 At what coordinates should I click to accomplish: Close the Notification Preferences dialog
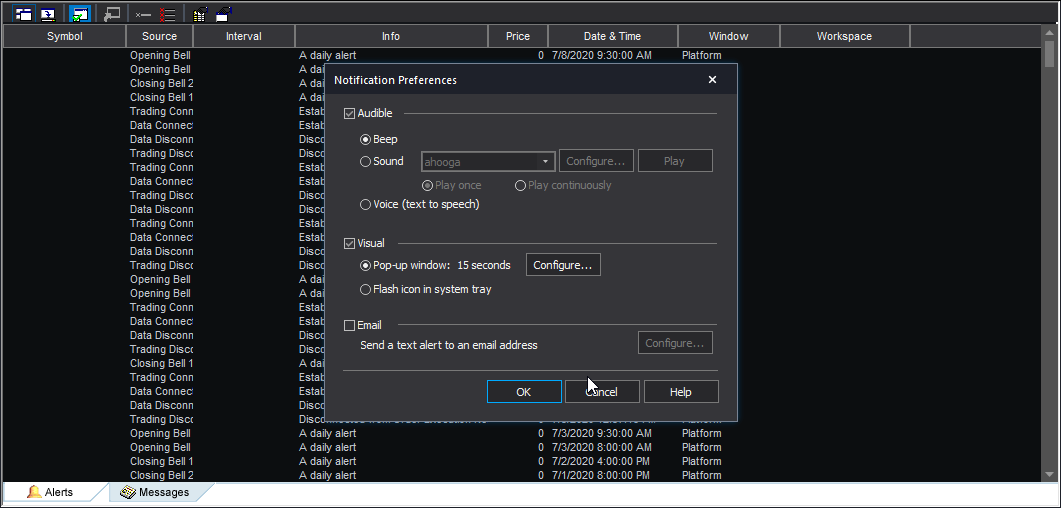712,80
